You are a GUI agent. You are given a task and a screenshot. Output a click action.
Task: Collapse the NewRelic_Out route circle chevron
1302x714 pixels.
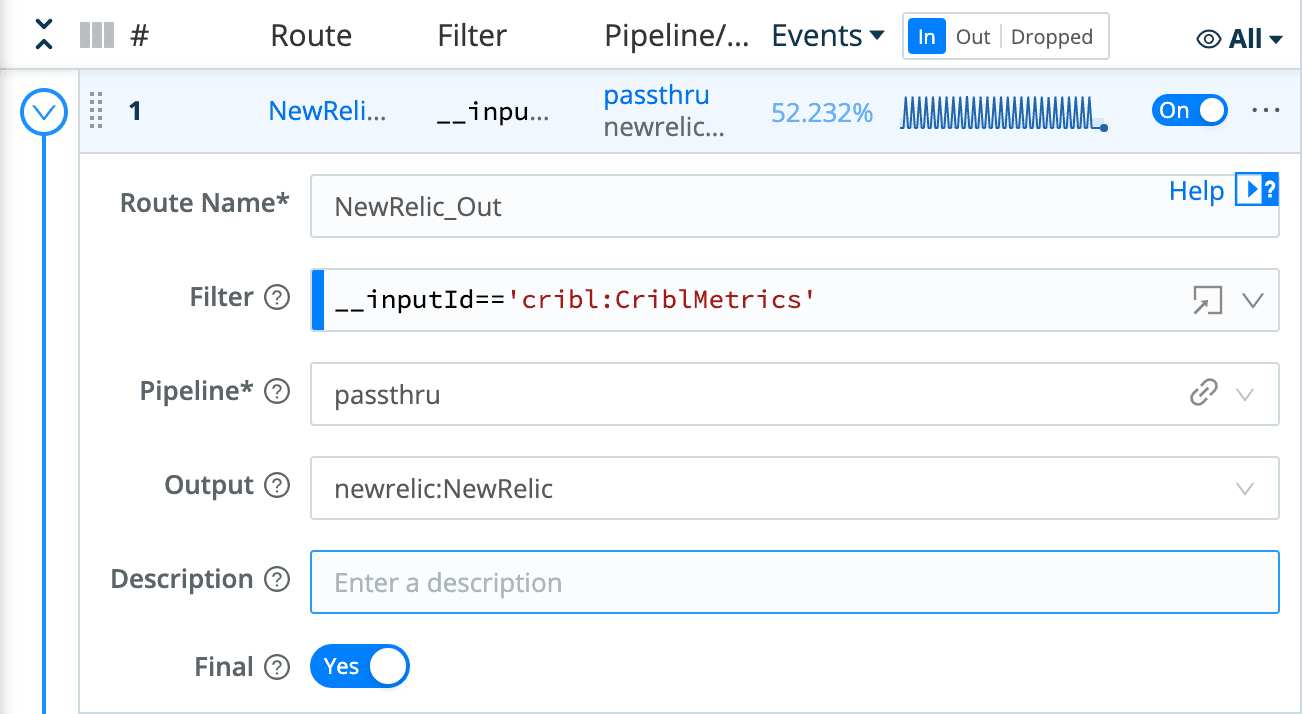click(x=44, y=113)
